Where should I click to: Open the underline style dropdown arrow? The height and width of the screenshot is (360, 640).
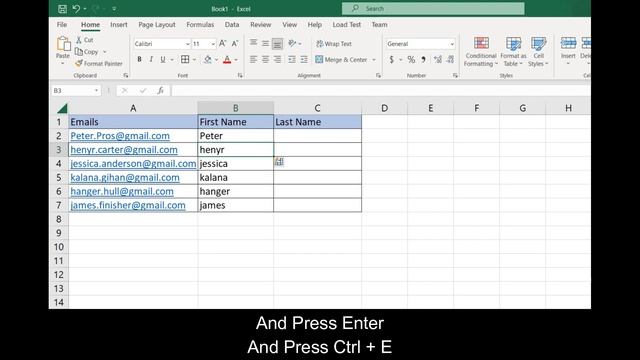click(x=172, y=60)
